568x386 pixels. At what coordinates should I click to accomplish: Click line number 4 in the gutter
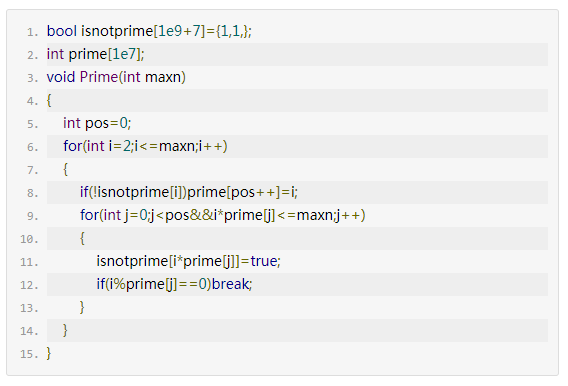click(32, 101)
